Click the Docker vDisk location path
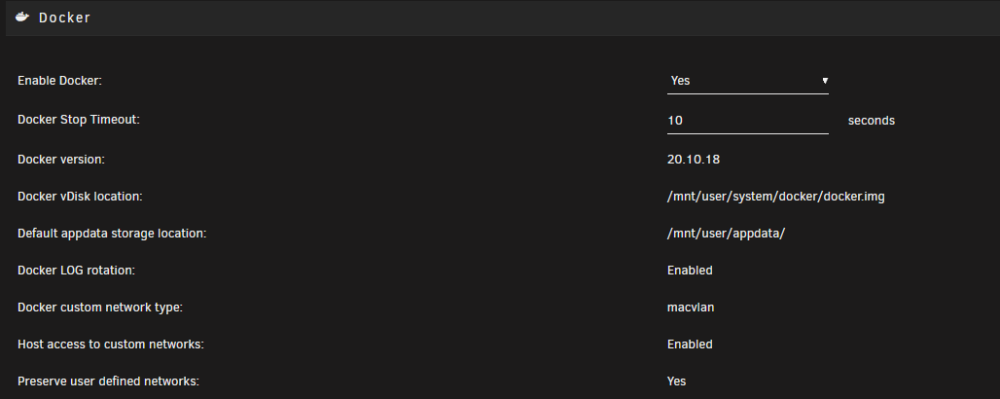 pyautogui.click(x=776, y=197)
